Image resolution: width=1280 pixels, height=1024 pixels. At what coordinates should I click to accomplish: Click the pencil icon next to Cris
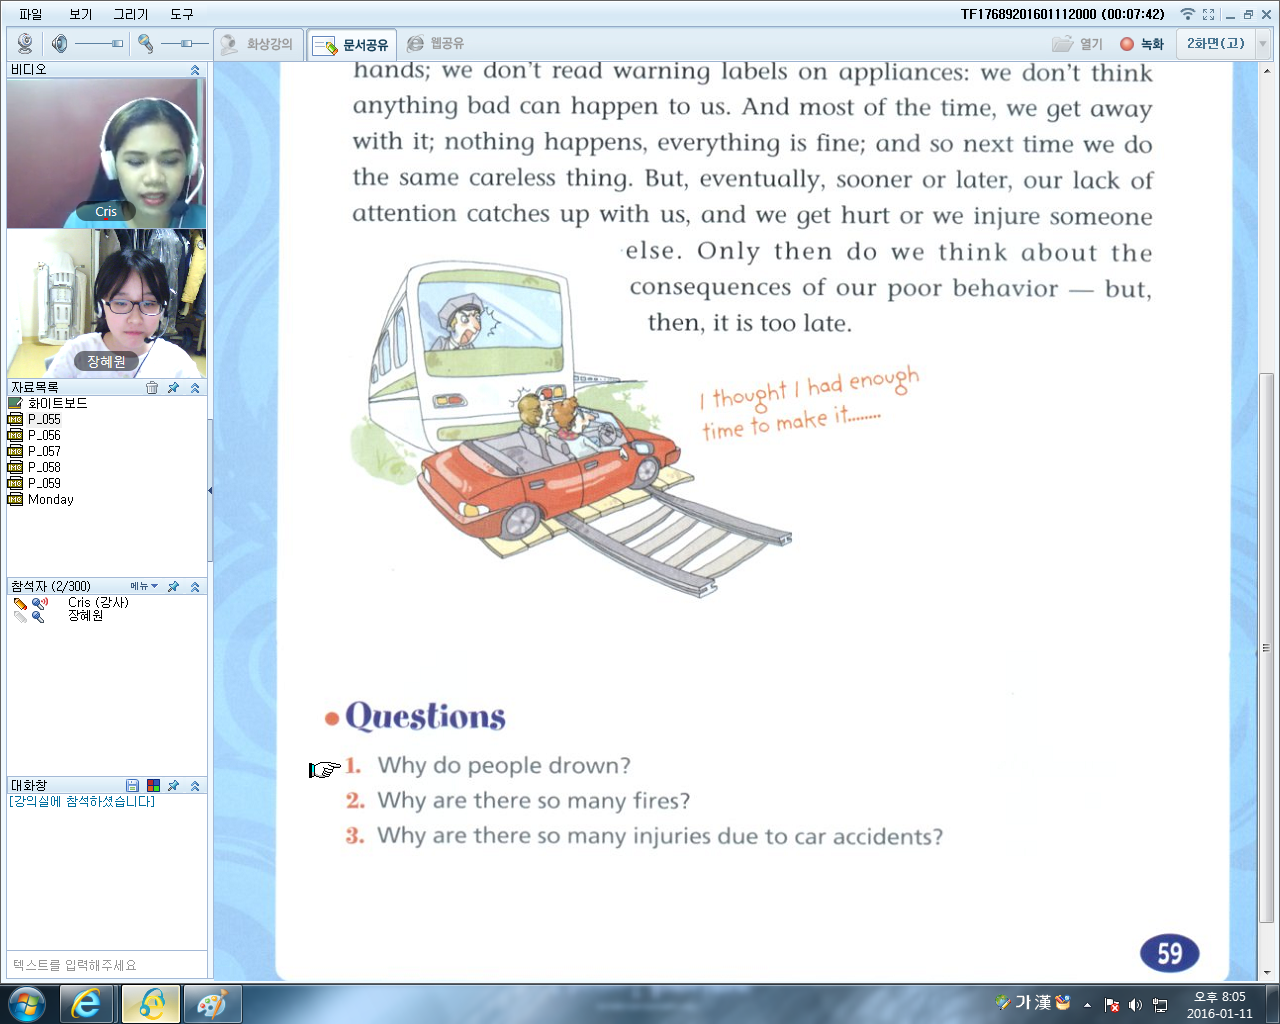point(20,603)
